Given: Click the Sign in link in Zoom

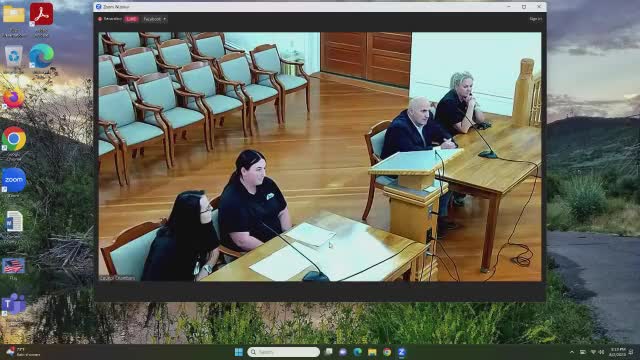Looking at the screenshot, I should click(536, 19).
